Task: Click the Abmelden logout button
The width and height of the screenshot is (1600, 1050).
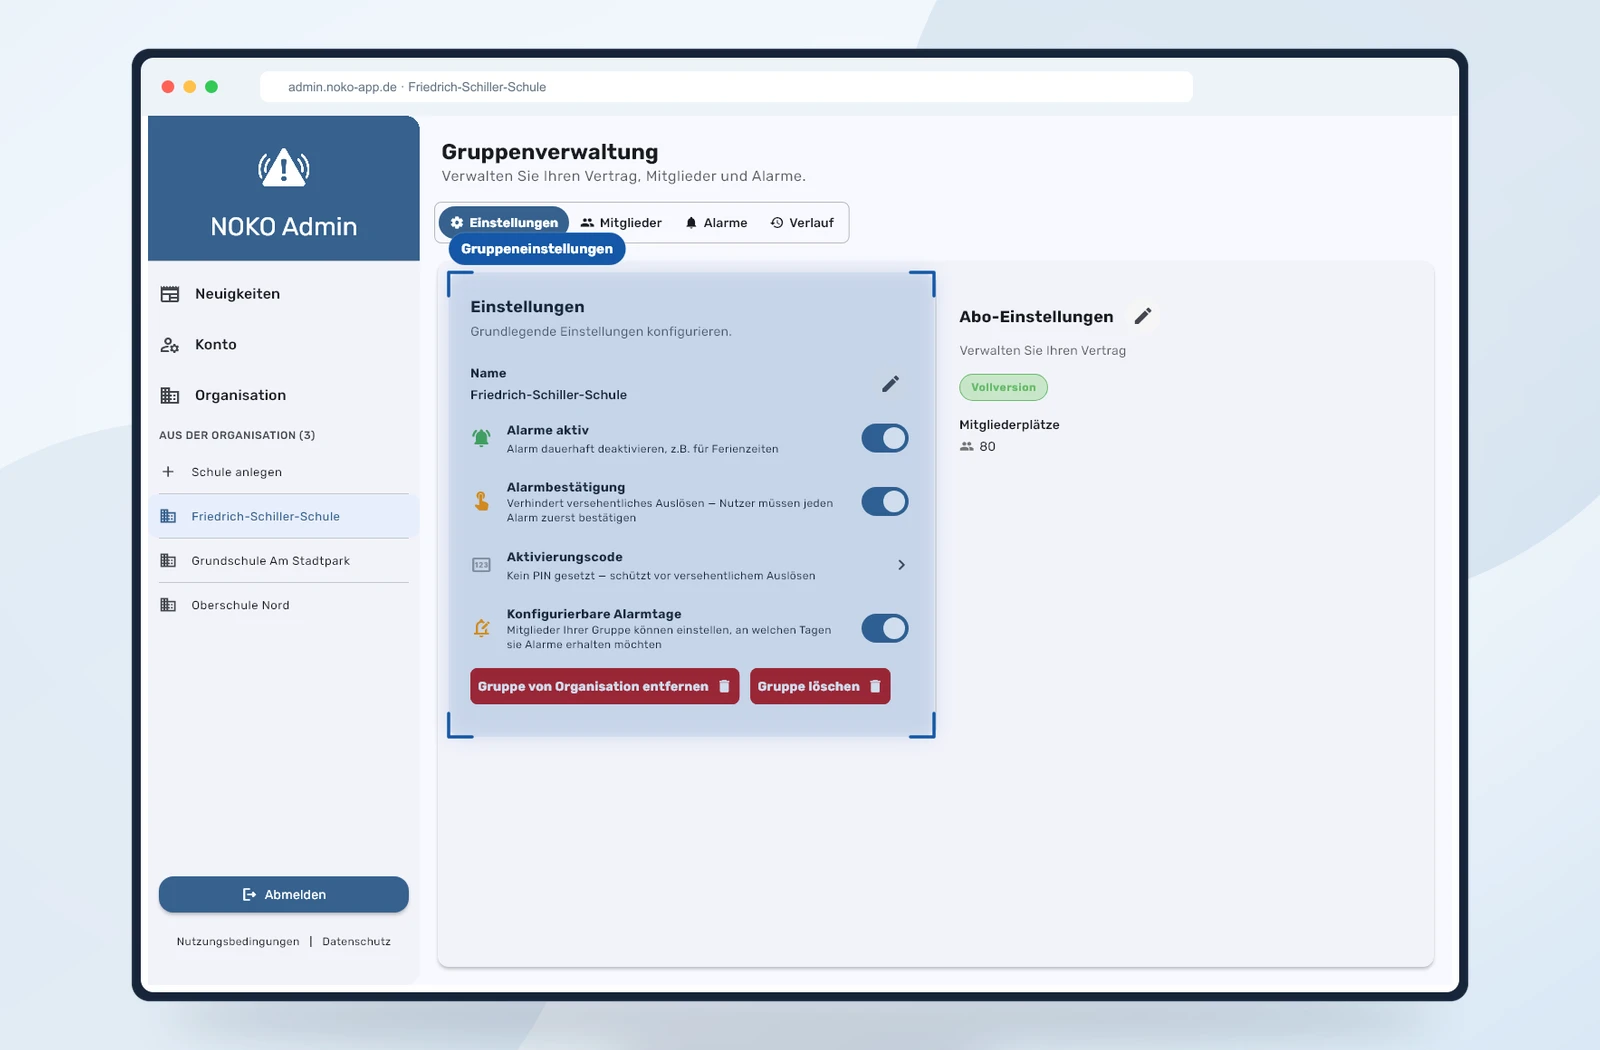Action: tap(284, 895)
